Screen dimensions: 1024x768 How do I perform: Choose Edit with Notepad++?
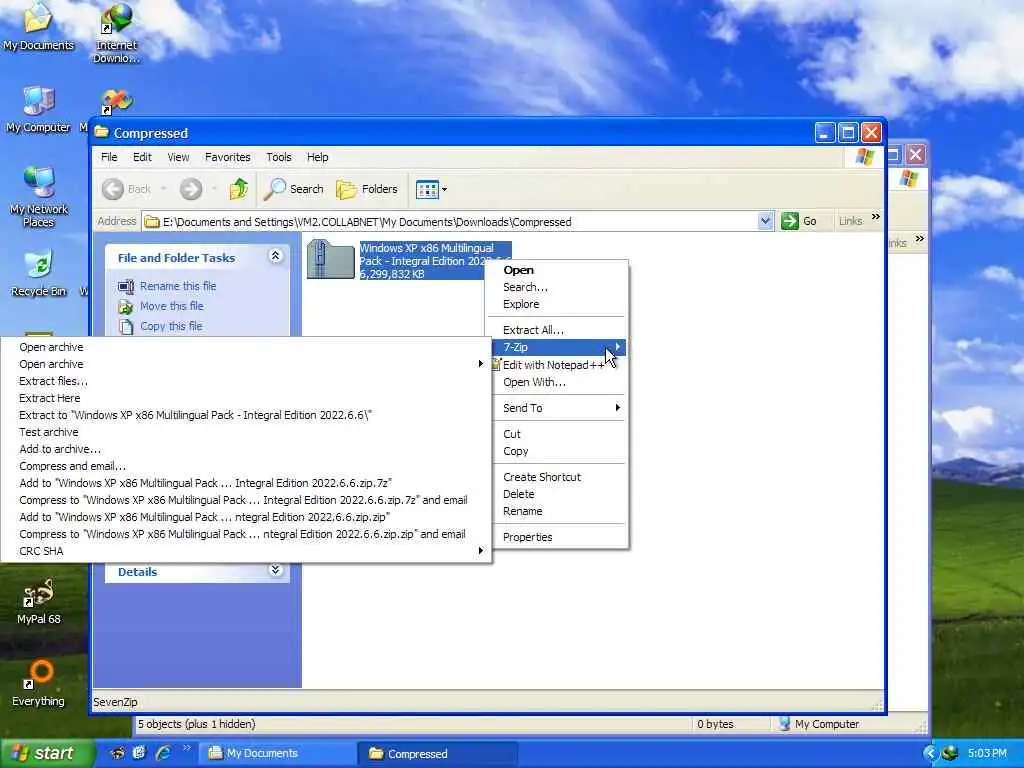(557, 365)
